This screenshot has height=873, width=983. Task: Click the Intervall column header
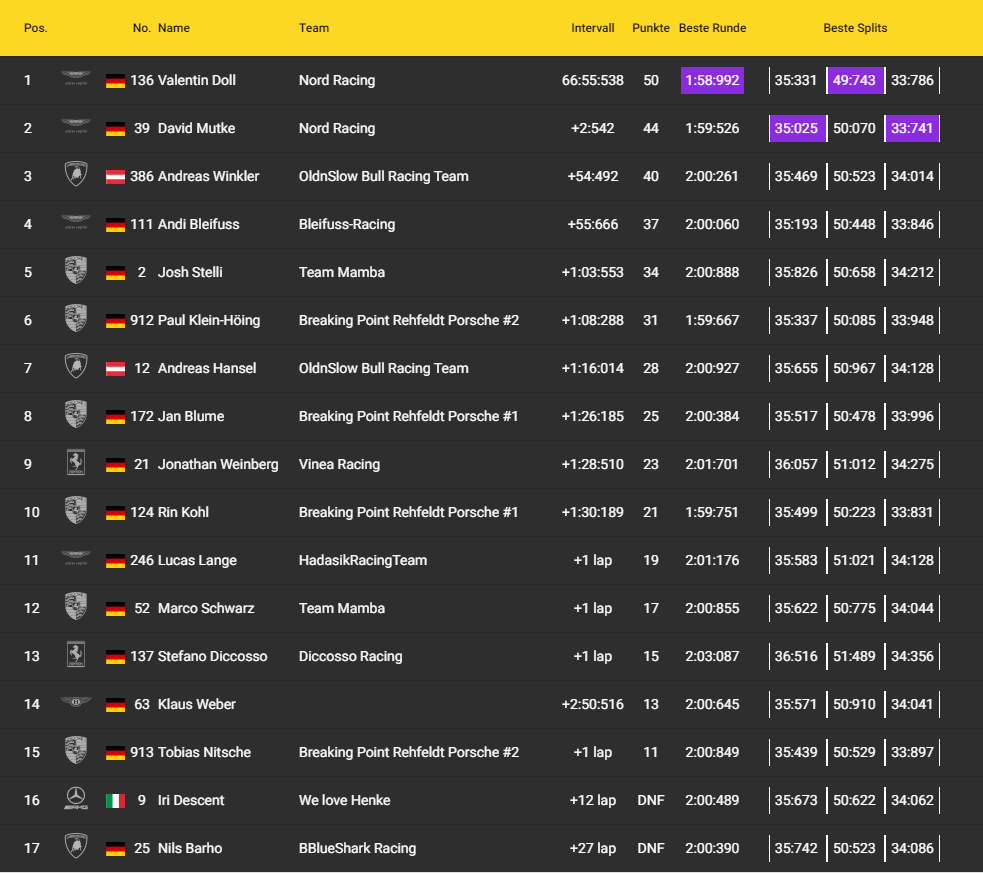click(593, 28)
